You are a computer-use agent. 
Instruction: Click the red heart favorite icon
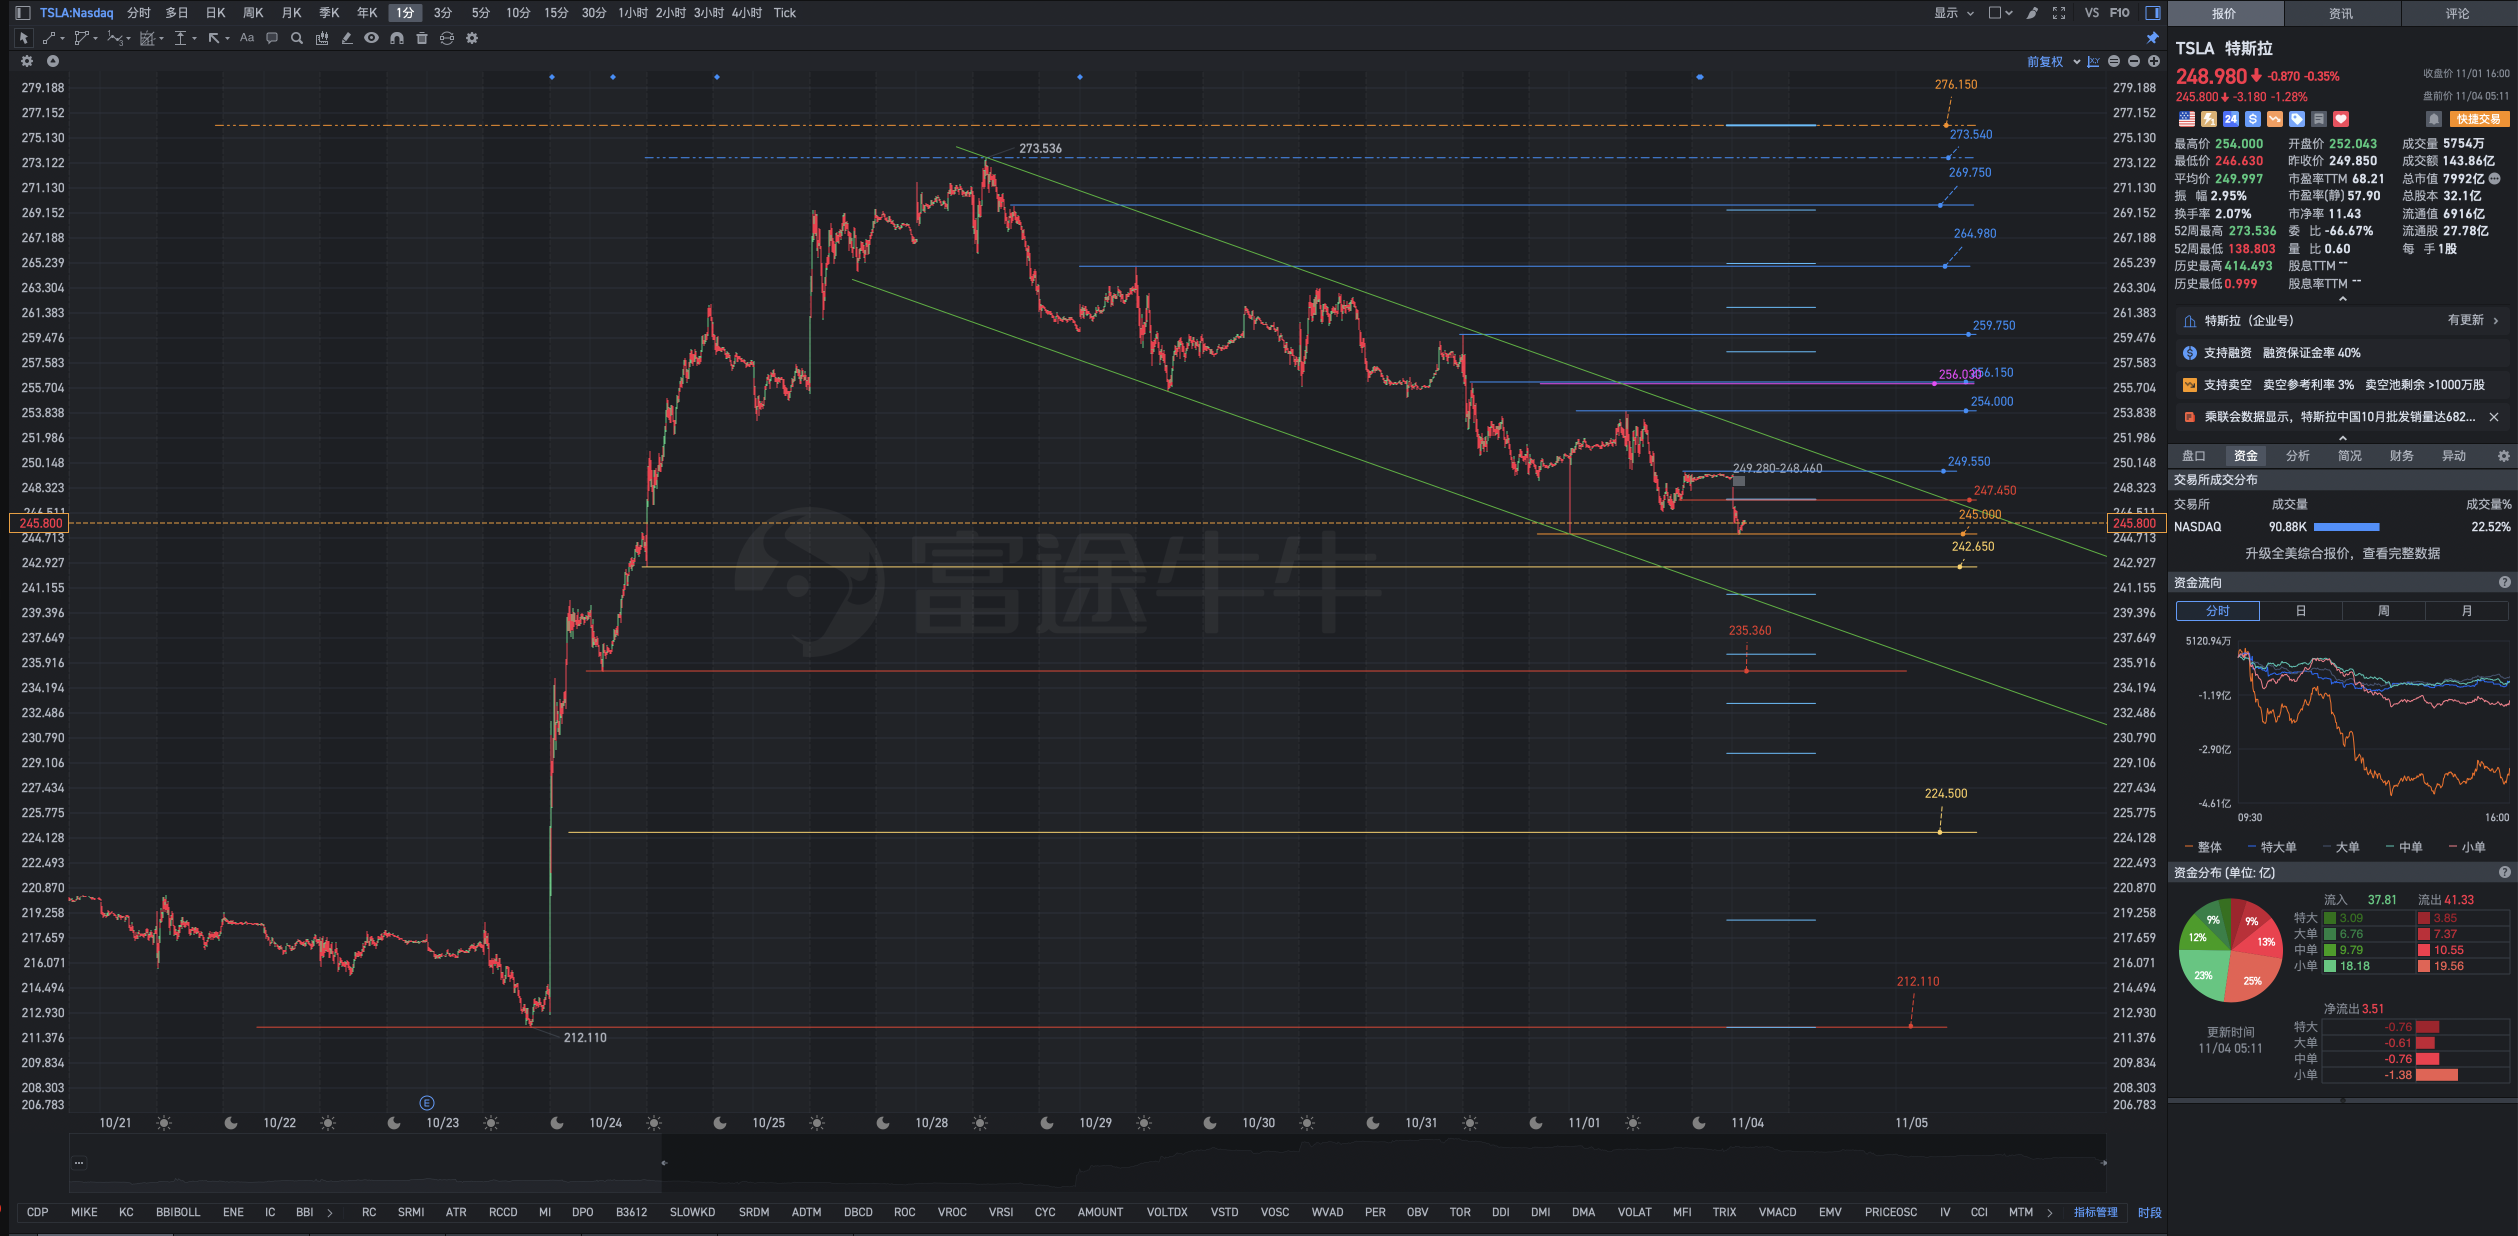[x=2341, y=119]
